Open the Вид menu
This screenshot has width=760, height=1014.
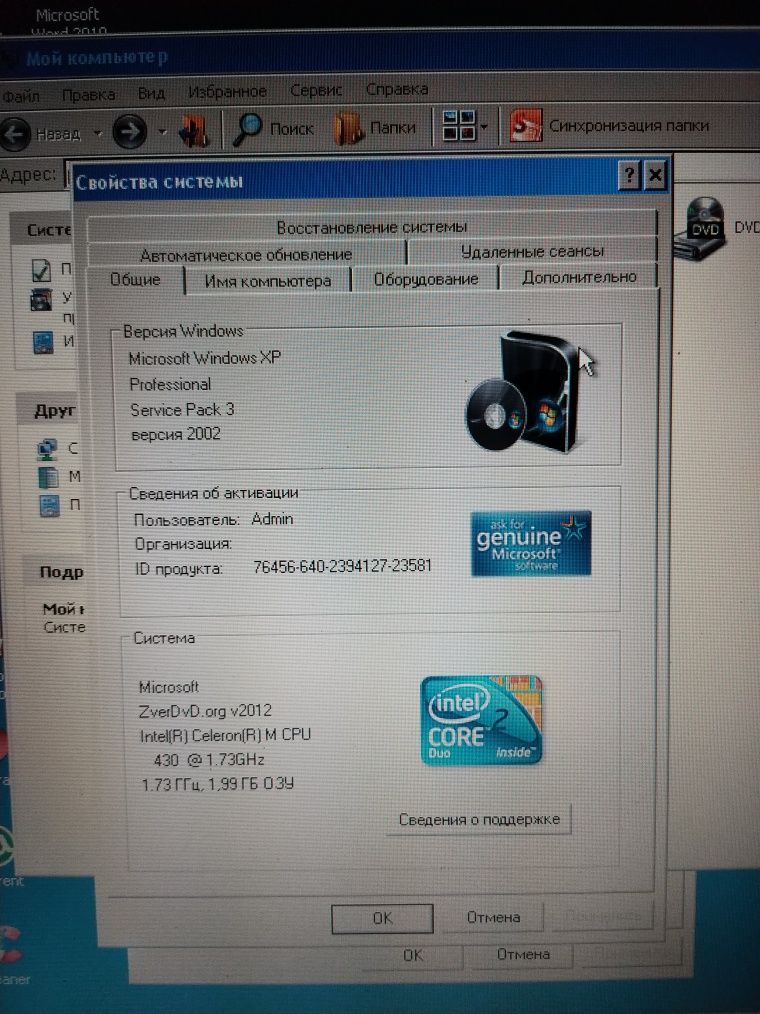click(151, 93)
